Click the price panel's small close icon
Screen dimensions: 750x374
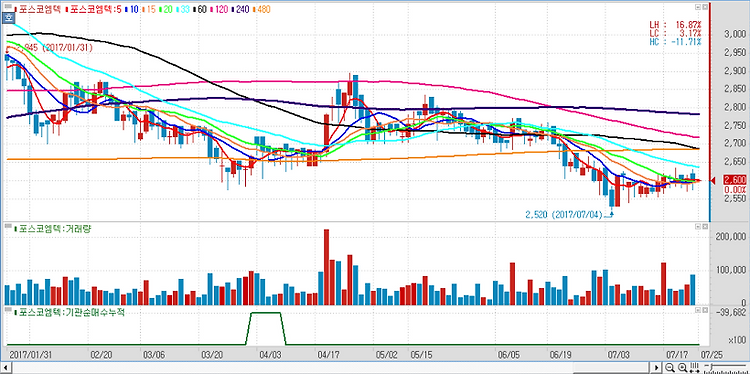[705, 7]
